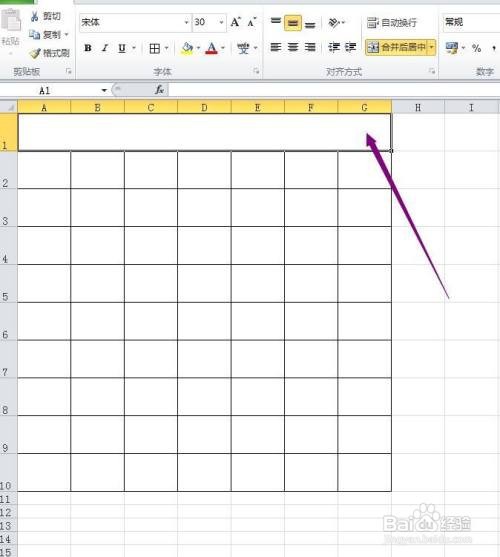
Task: Click the merged cell A1:G1
Action: coord(205,132)
